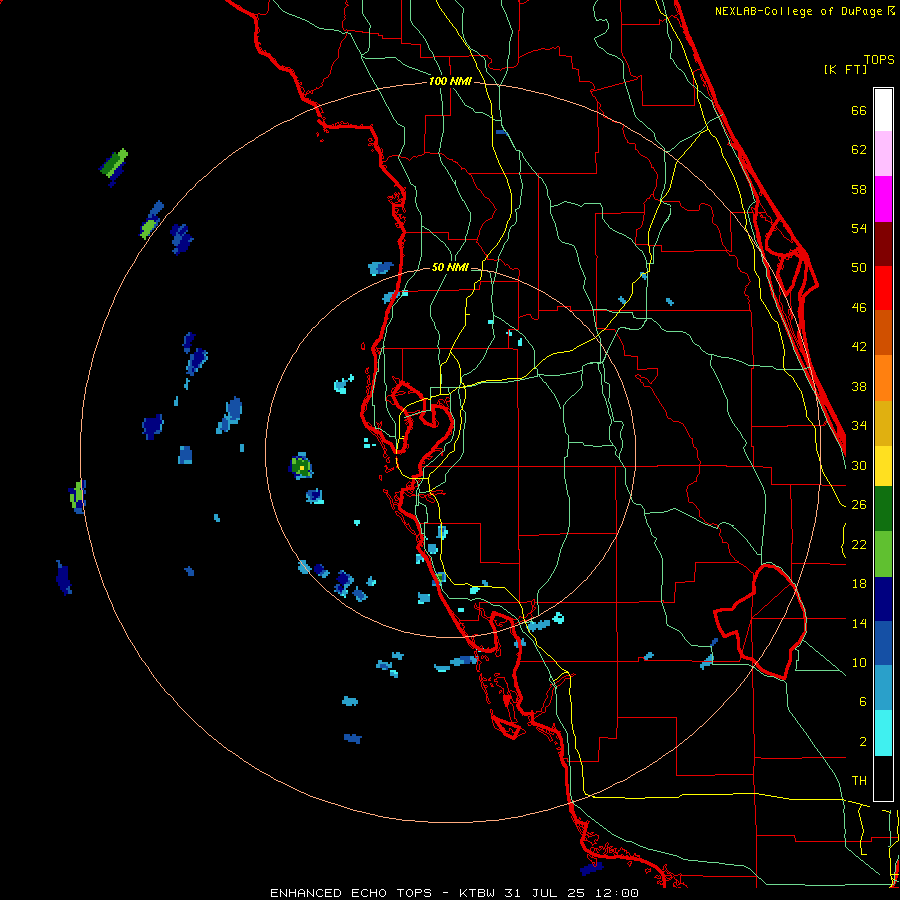Click the TOPS legend heading

click(x=879, y=60)
